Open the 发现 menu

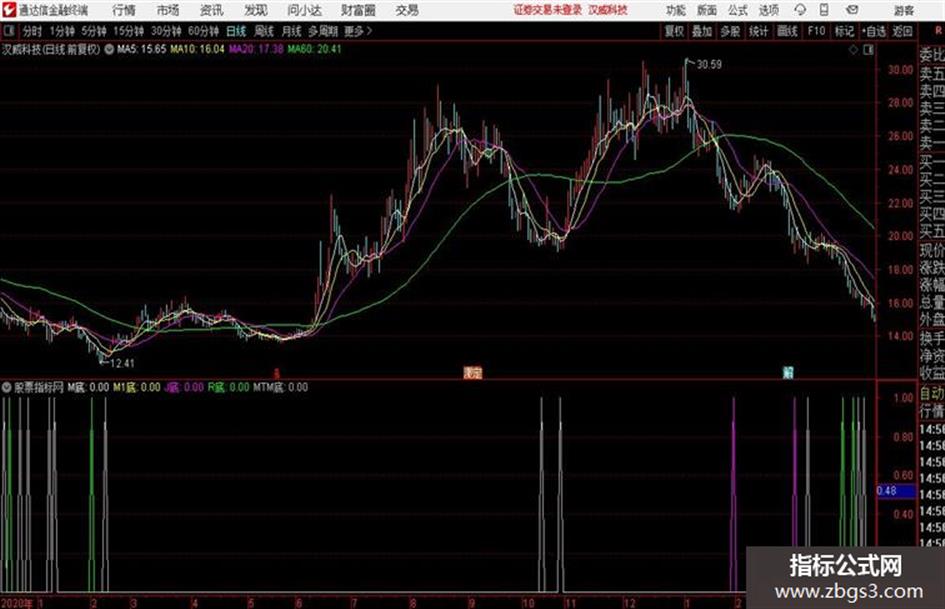point(256,10)
